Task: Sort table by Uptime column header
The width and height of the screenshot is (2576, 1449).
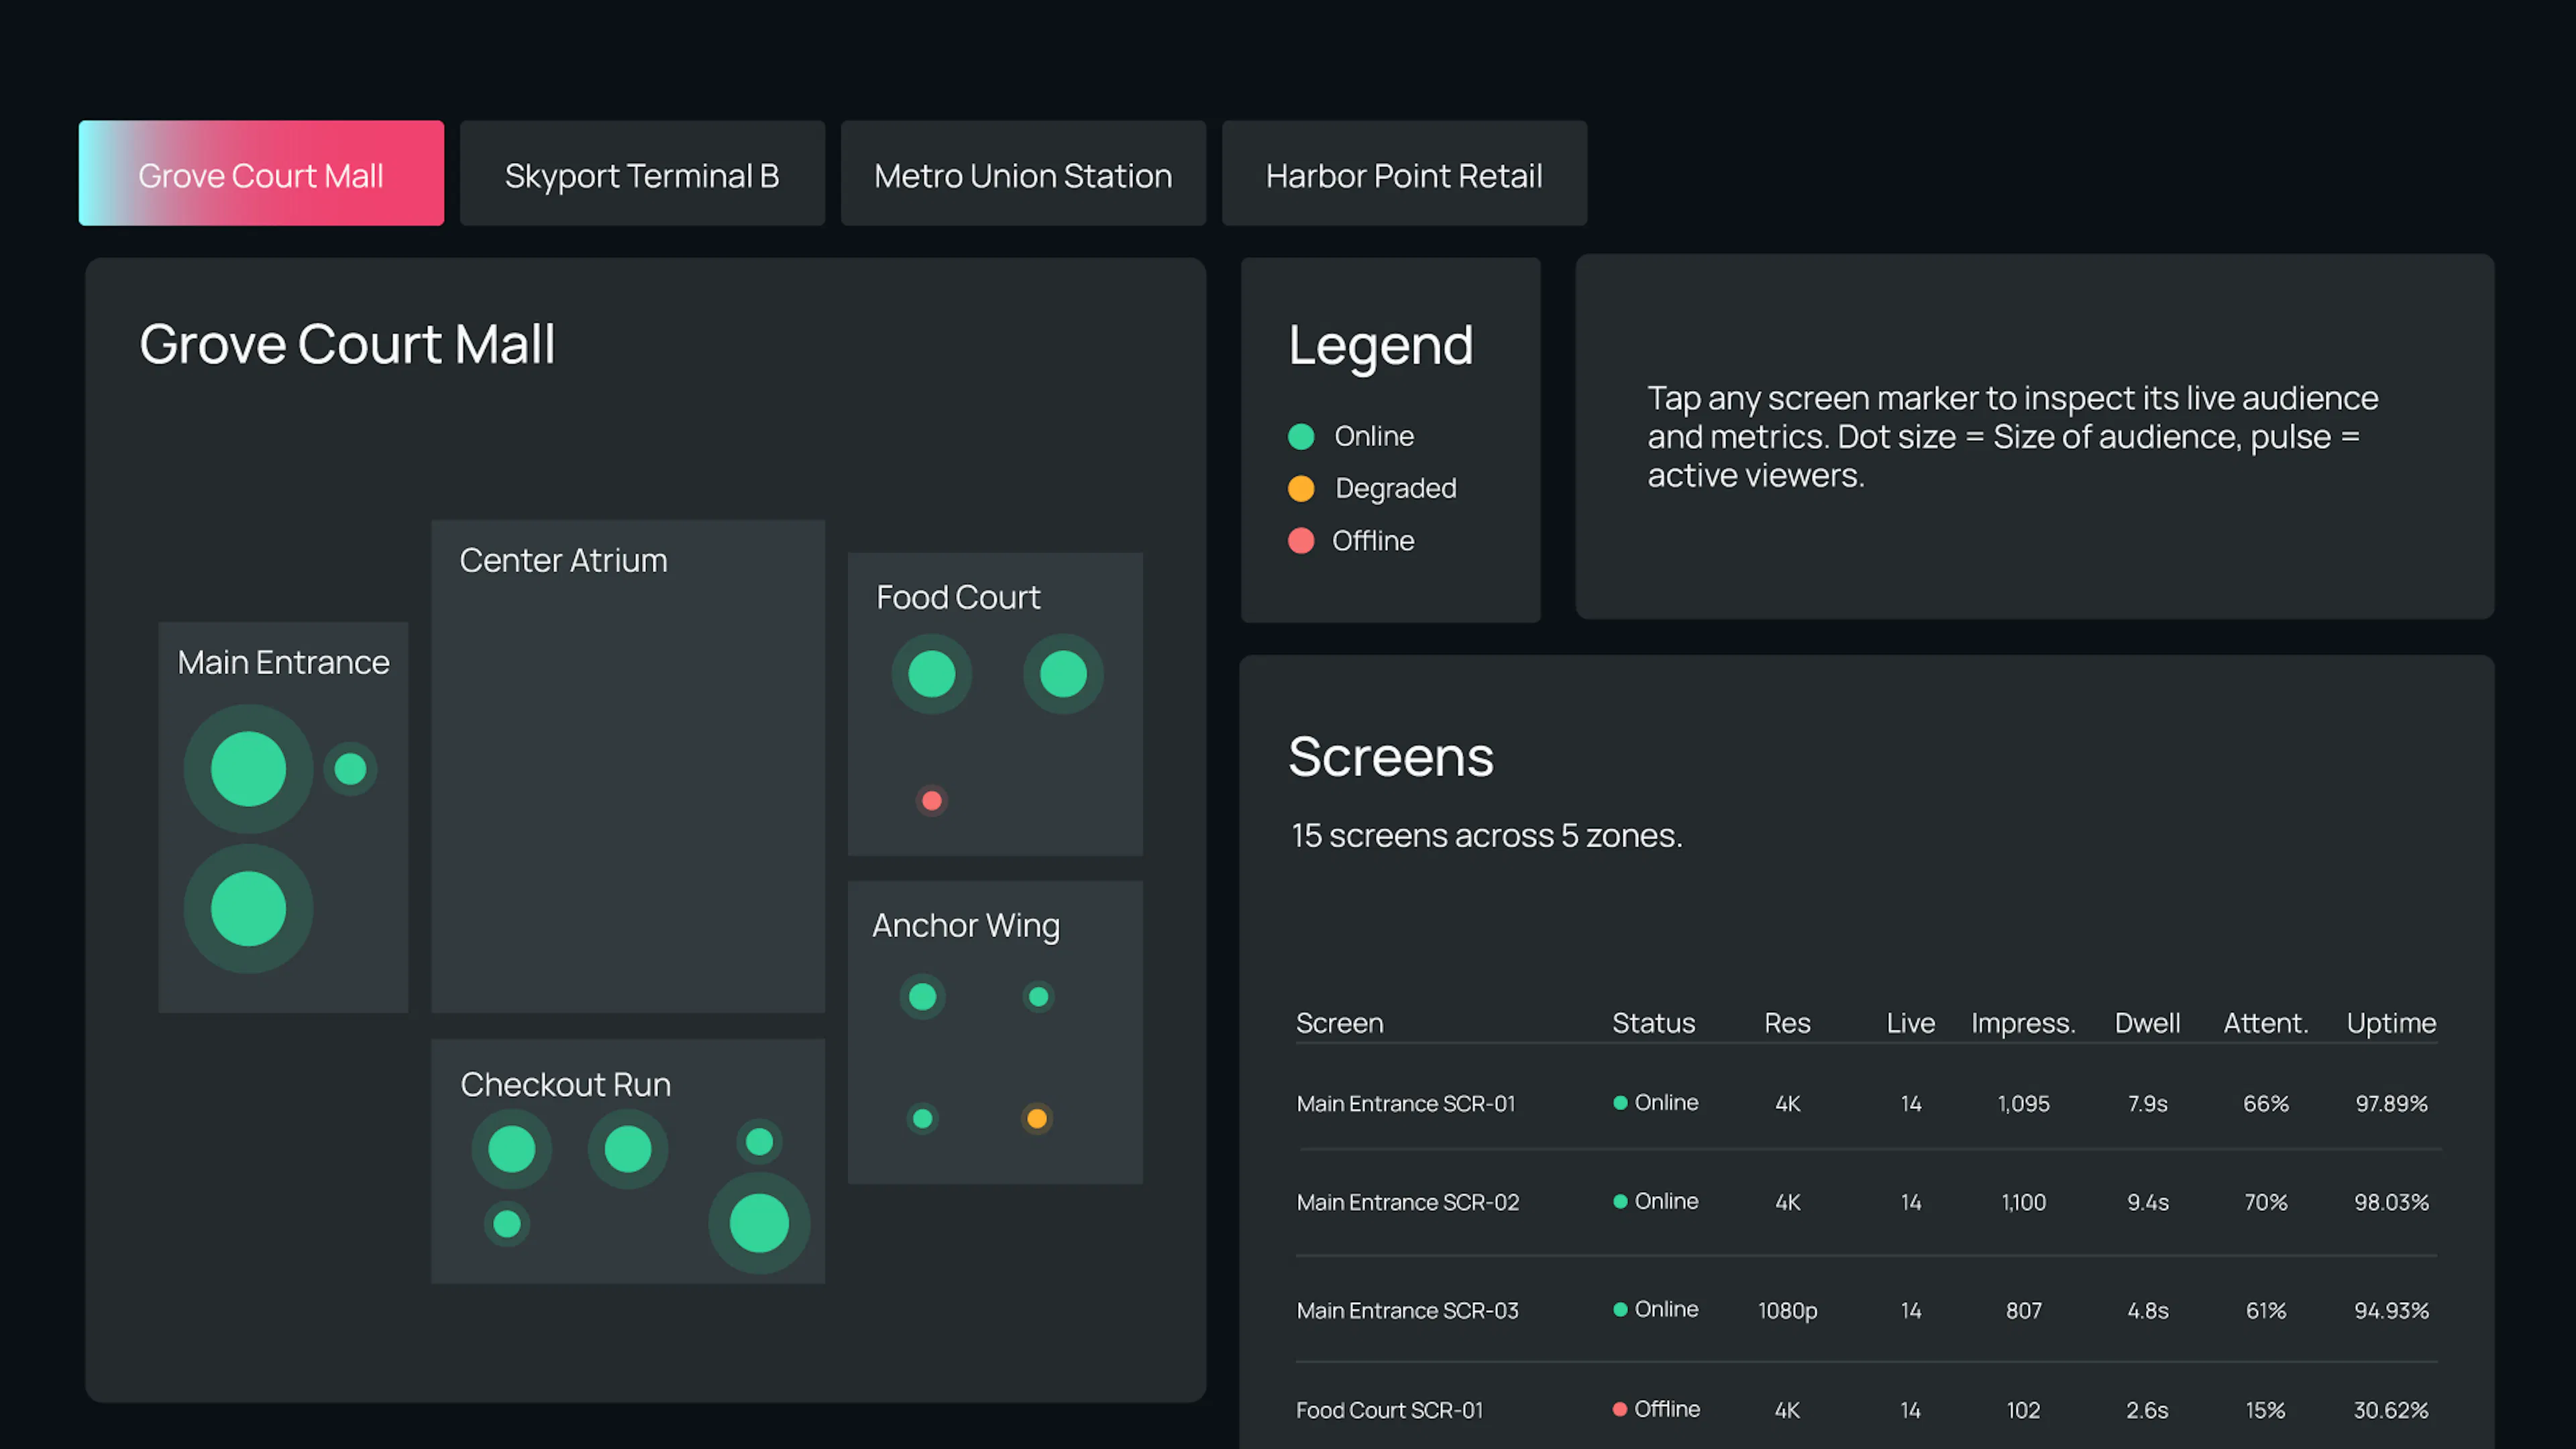Action: point(2391,1023)
